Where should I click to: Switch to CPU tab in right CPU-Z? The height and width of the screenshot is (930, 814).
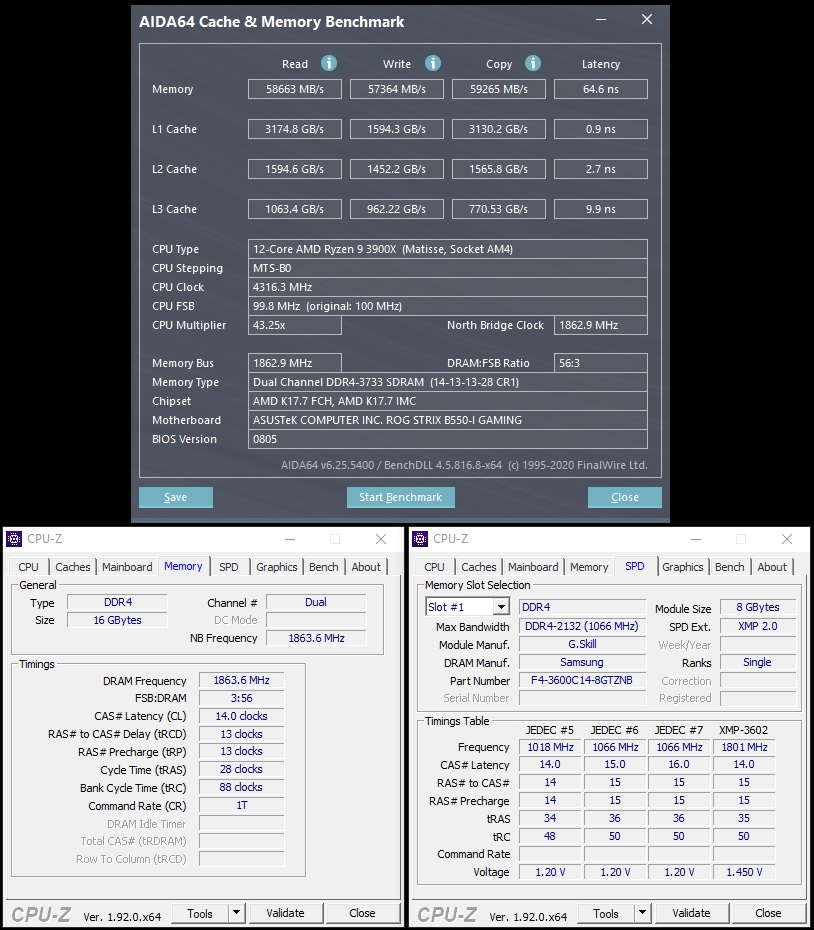[434, 567]
